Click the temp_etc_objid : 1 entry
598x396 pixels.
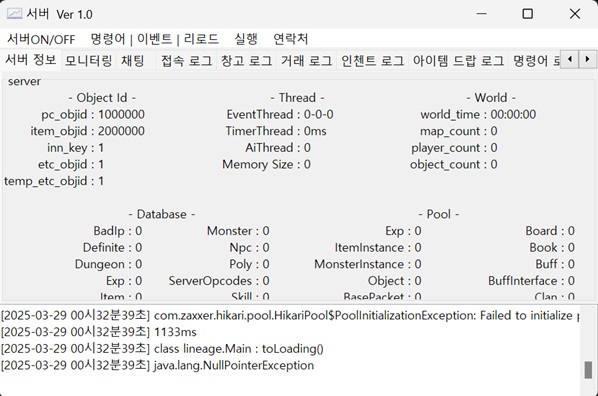pyautogui.click(x=54, y=181)
